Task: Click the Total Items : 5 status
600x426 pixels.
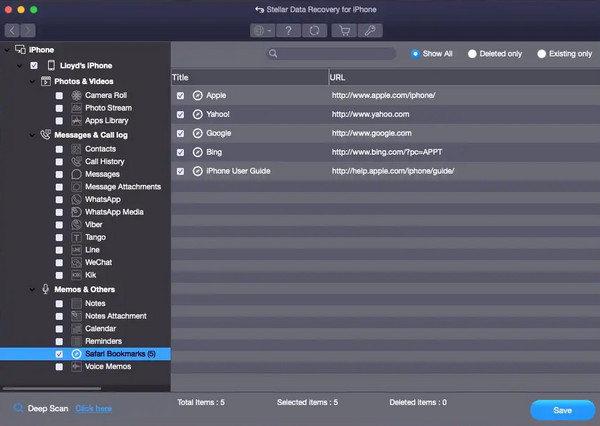Action: point(201,402)
